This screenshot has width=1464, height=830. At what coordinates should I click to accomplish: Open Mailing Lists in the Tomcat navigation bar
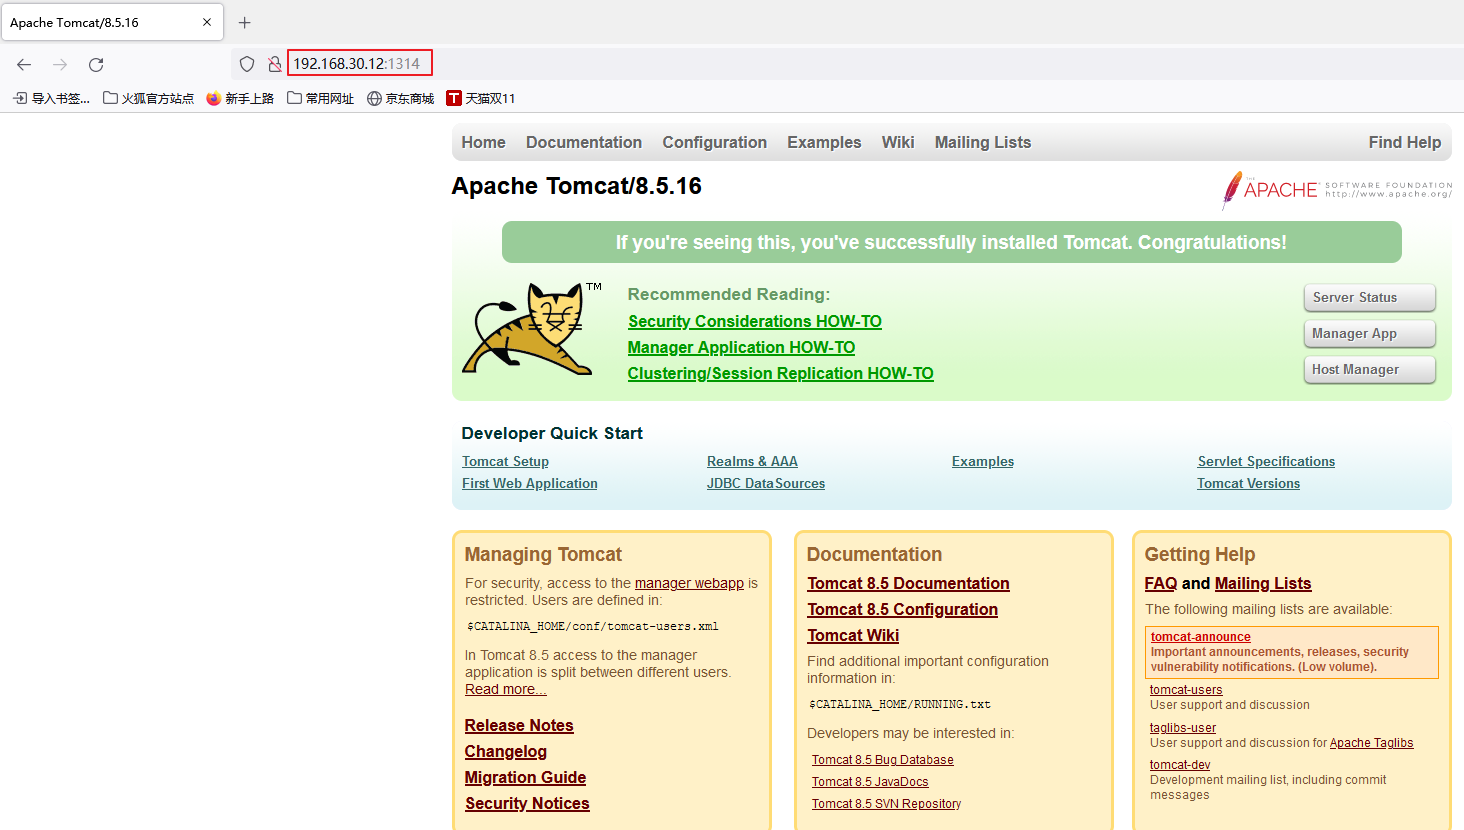pos(983,142)
